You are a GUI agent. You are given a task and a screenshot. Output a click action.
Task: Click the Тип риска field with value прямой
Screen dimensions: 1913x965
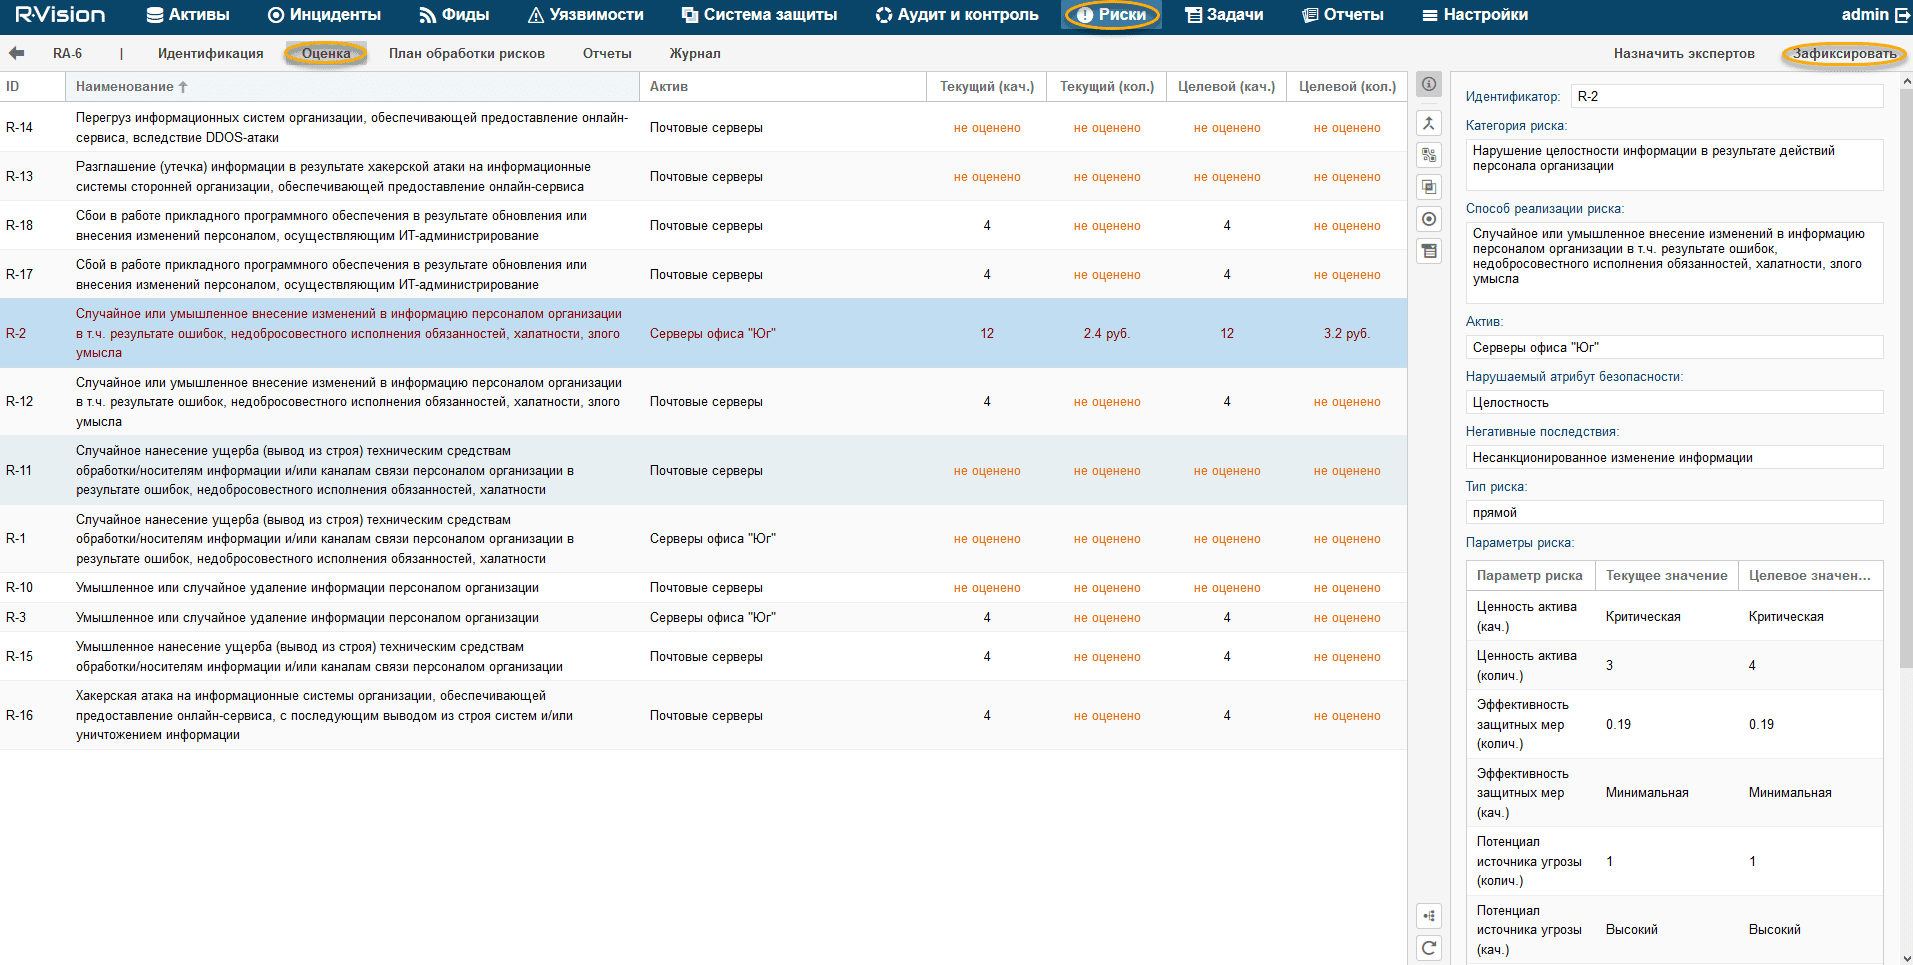[1675, 512]
